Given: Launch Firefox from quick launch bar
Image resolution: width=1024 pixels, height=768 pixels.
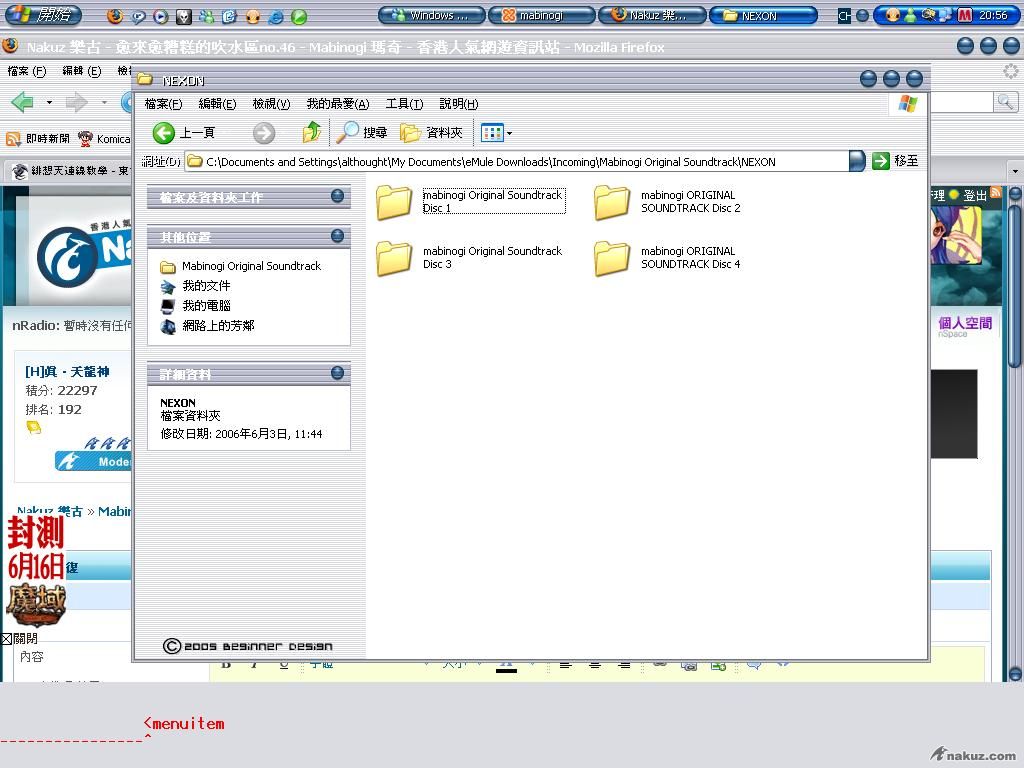Looking at the screenshot, I should click(x=115, y=16).
